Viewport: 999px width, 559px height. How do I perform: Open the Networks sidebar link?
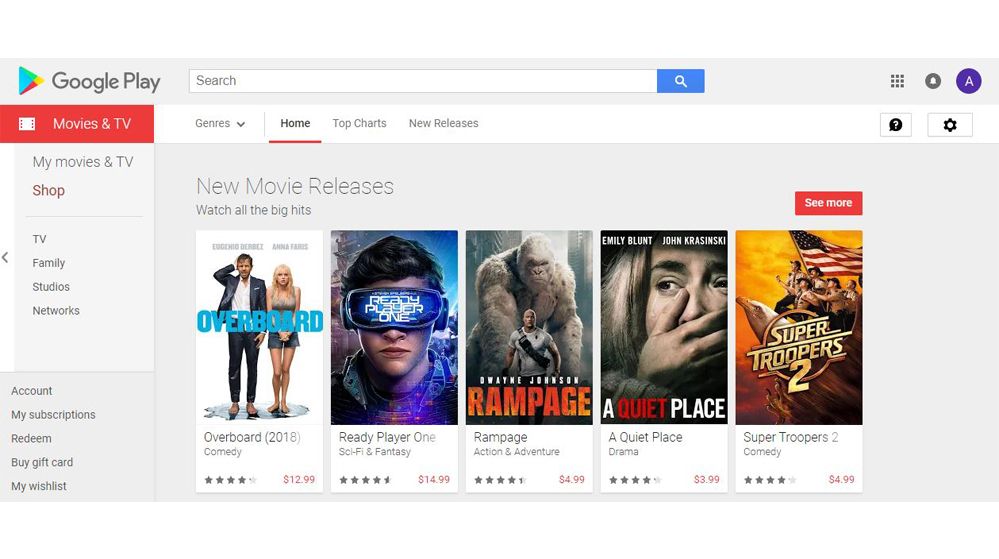pos(56,310)
